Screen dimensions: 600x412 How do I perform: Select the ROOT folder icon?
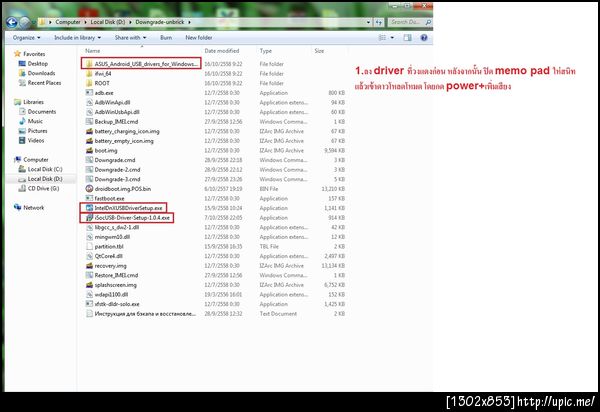(x=89, y=83)
